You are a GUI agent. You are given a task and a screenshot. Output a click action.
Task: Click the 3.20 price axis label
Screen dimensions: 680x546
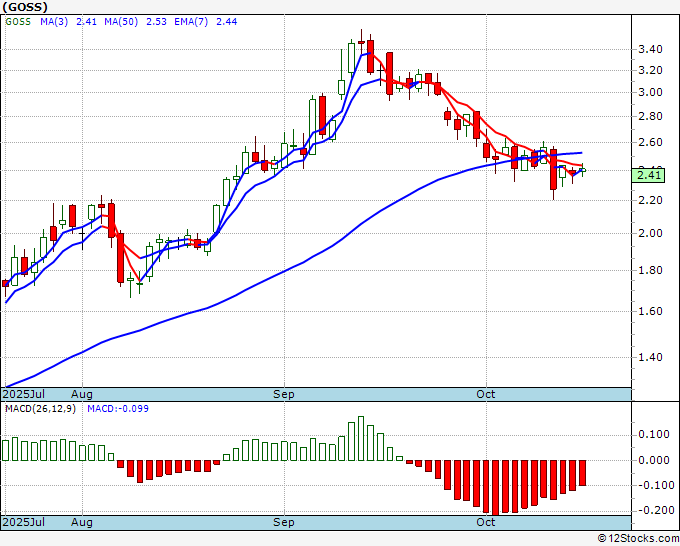[651, 70]
